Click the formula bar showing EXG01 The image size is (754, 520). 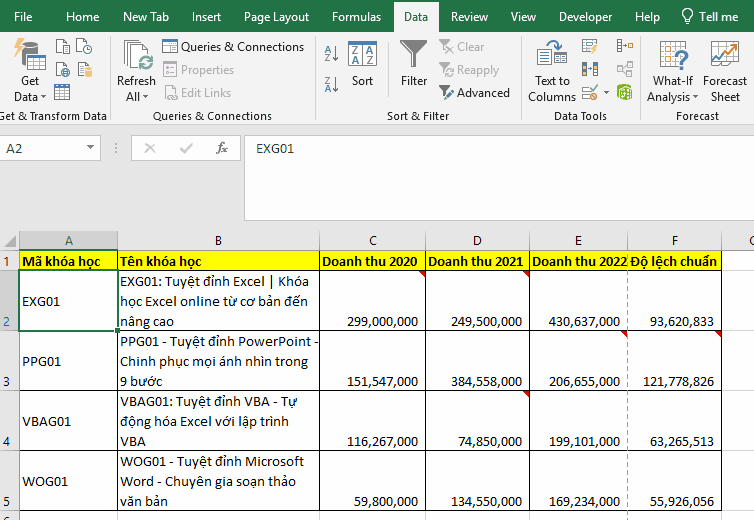499,178
